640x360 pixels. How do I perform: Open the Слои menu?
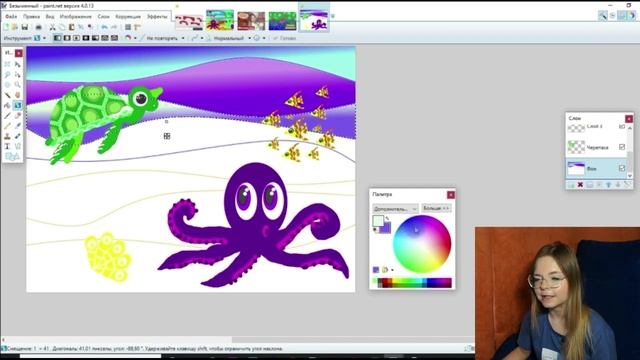click(x=104, y=17)
